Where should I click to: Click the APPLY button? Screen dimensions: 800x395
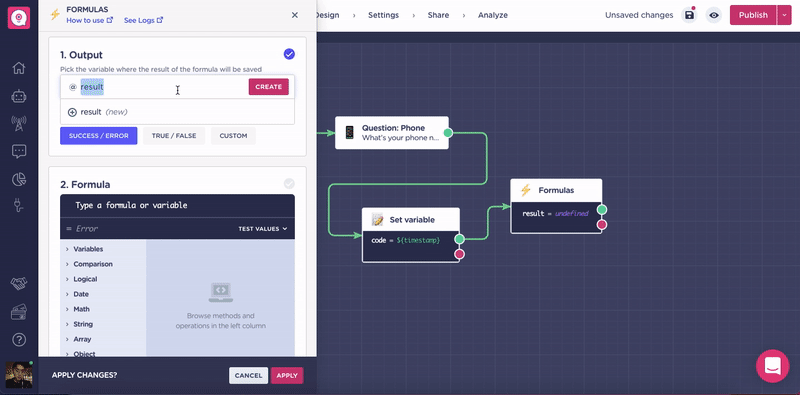pos(287,376)
